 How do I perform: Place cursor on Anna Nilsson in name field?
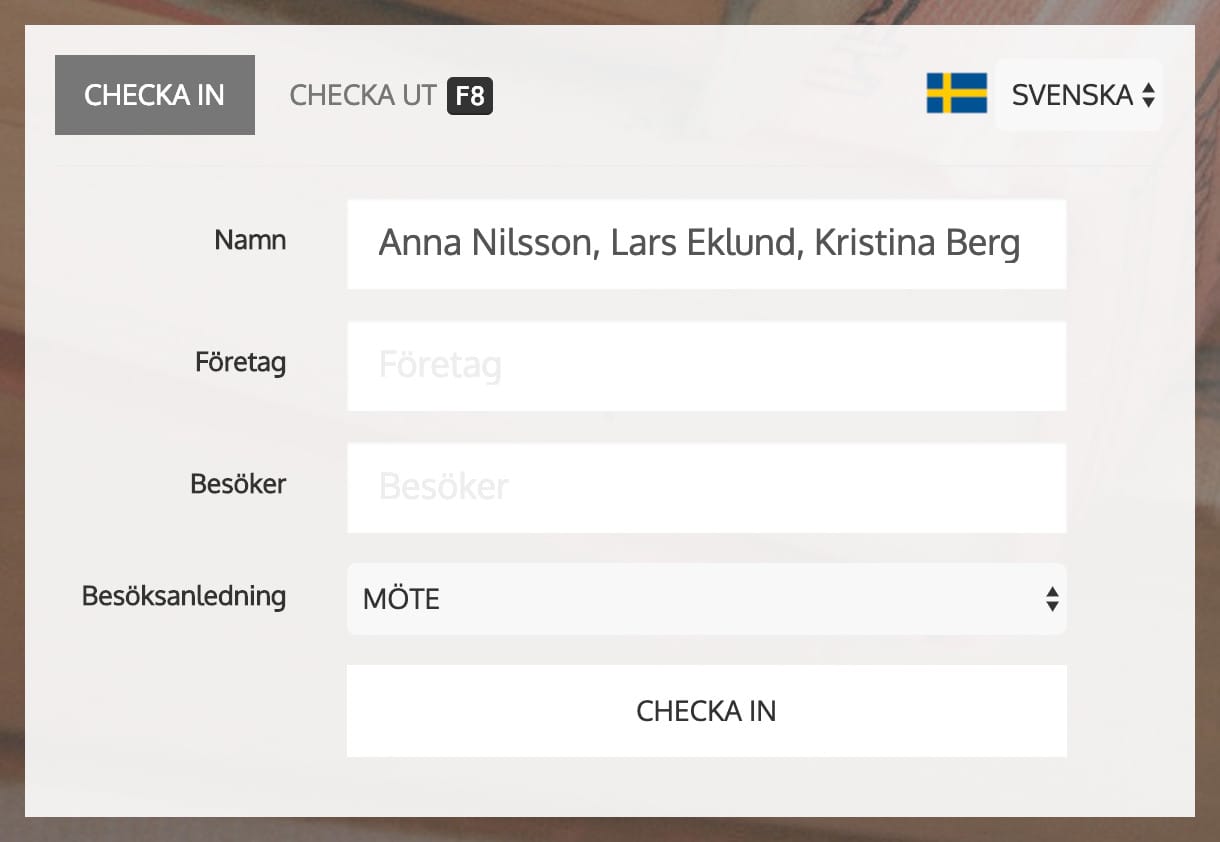pyautogui.click(x=484, y=244)
